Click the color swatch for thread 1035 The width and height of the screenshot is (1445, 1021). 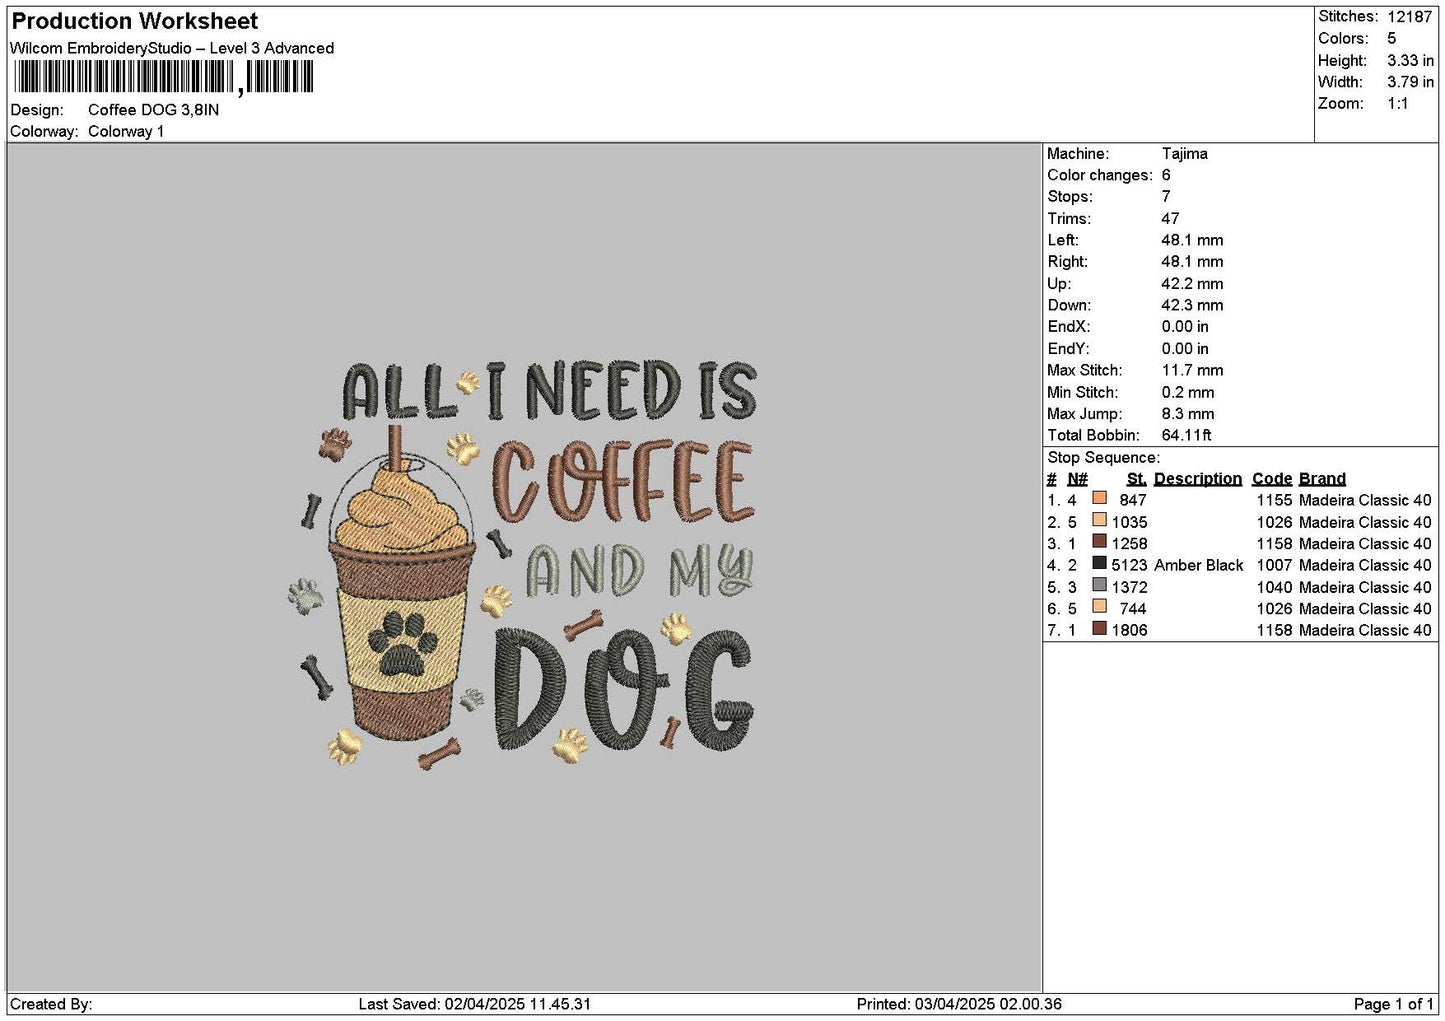pos(1099,520)
